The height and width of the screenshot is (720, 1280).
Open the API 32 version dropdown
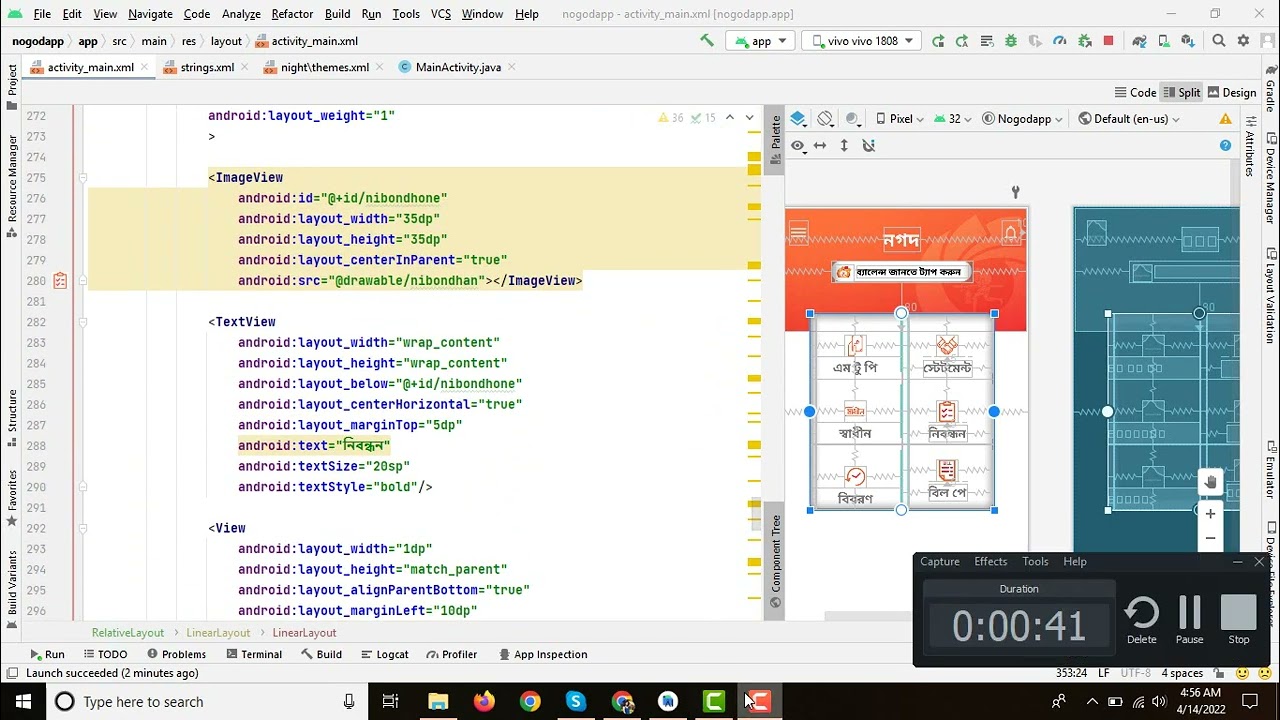[x=953, y=118]
